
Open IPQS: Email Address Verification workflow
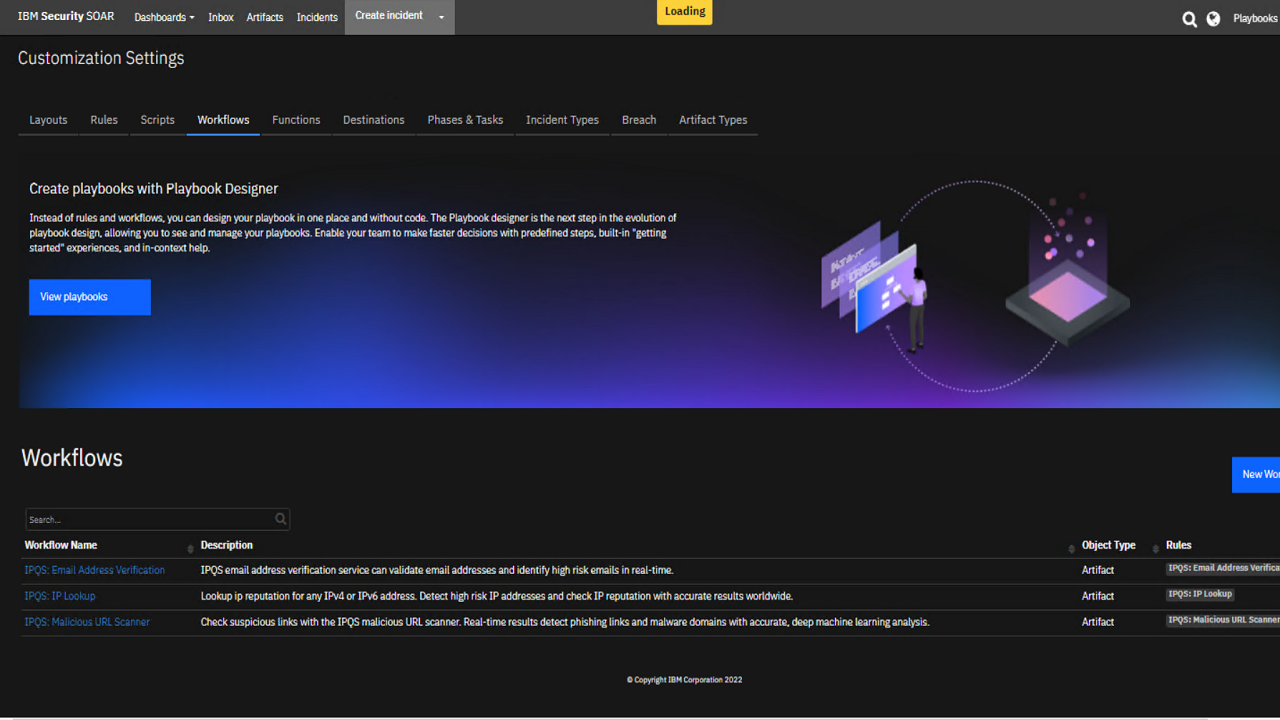click(x=94, y=569)
